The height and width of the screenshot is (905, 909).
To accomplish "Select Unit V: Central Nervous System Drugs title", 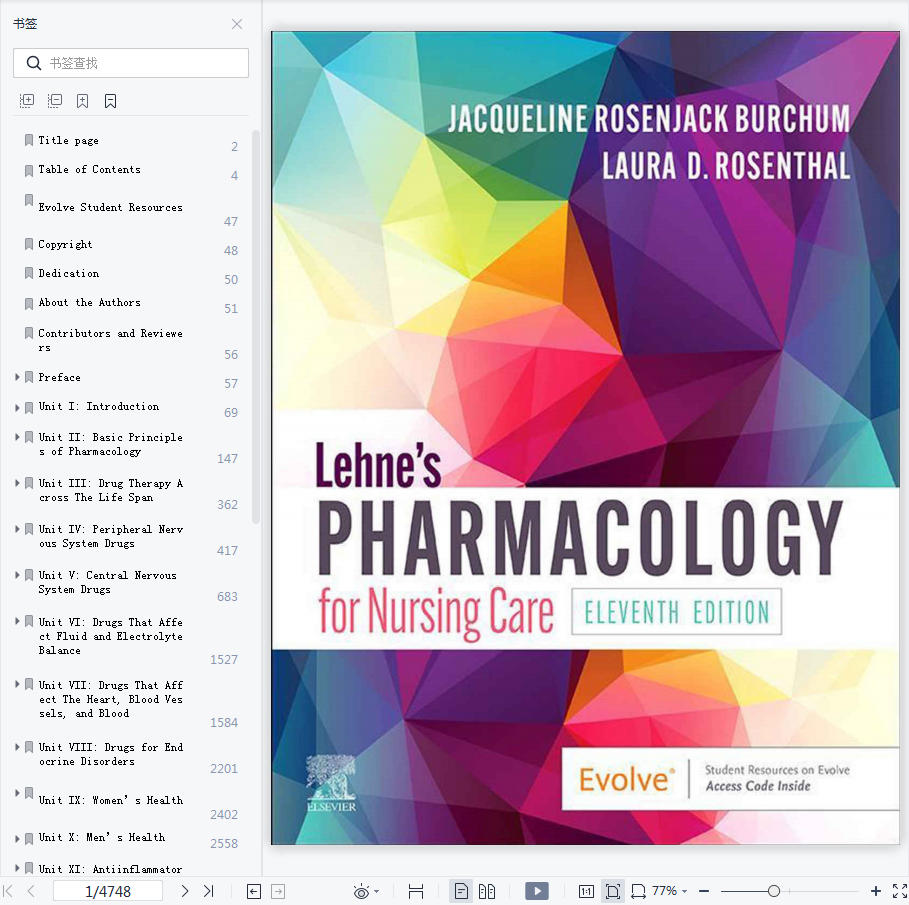I will point(107,582).
